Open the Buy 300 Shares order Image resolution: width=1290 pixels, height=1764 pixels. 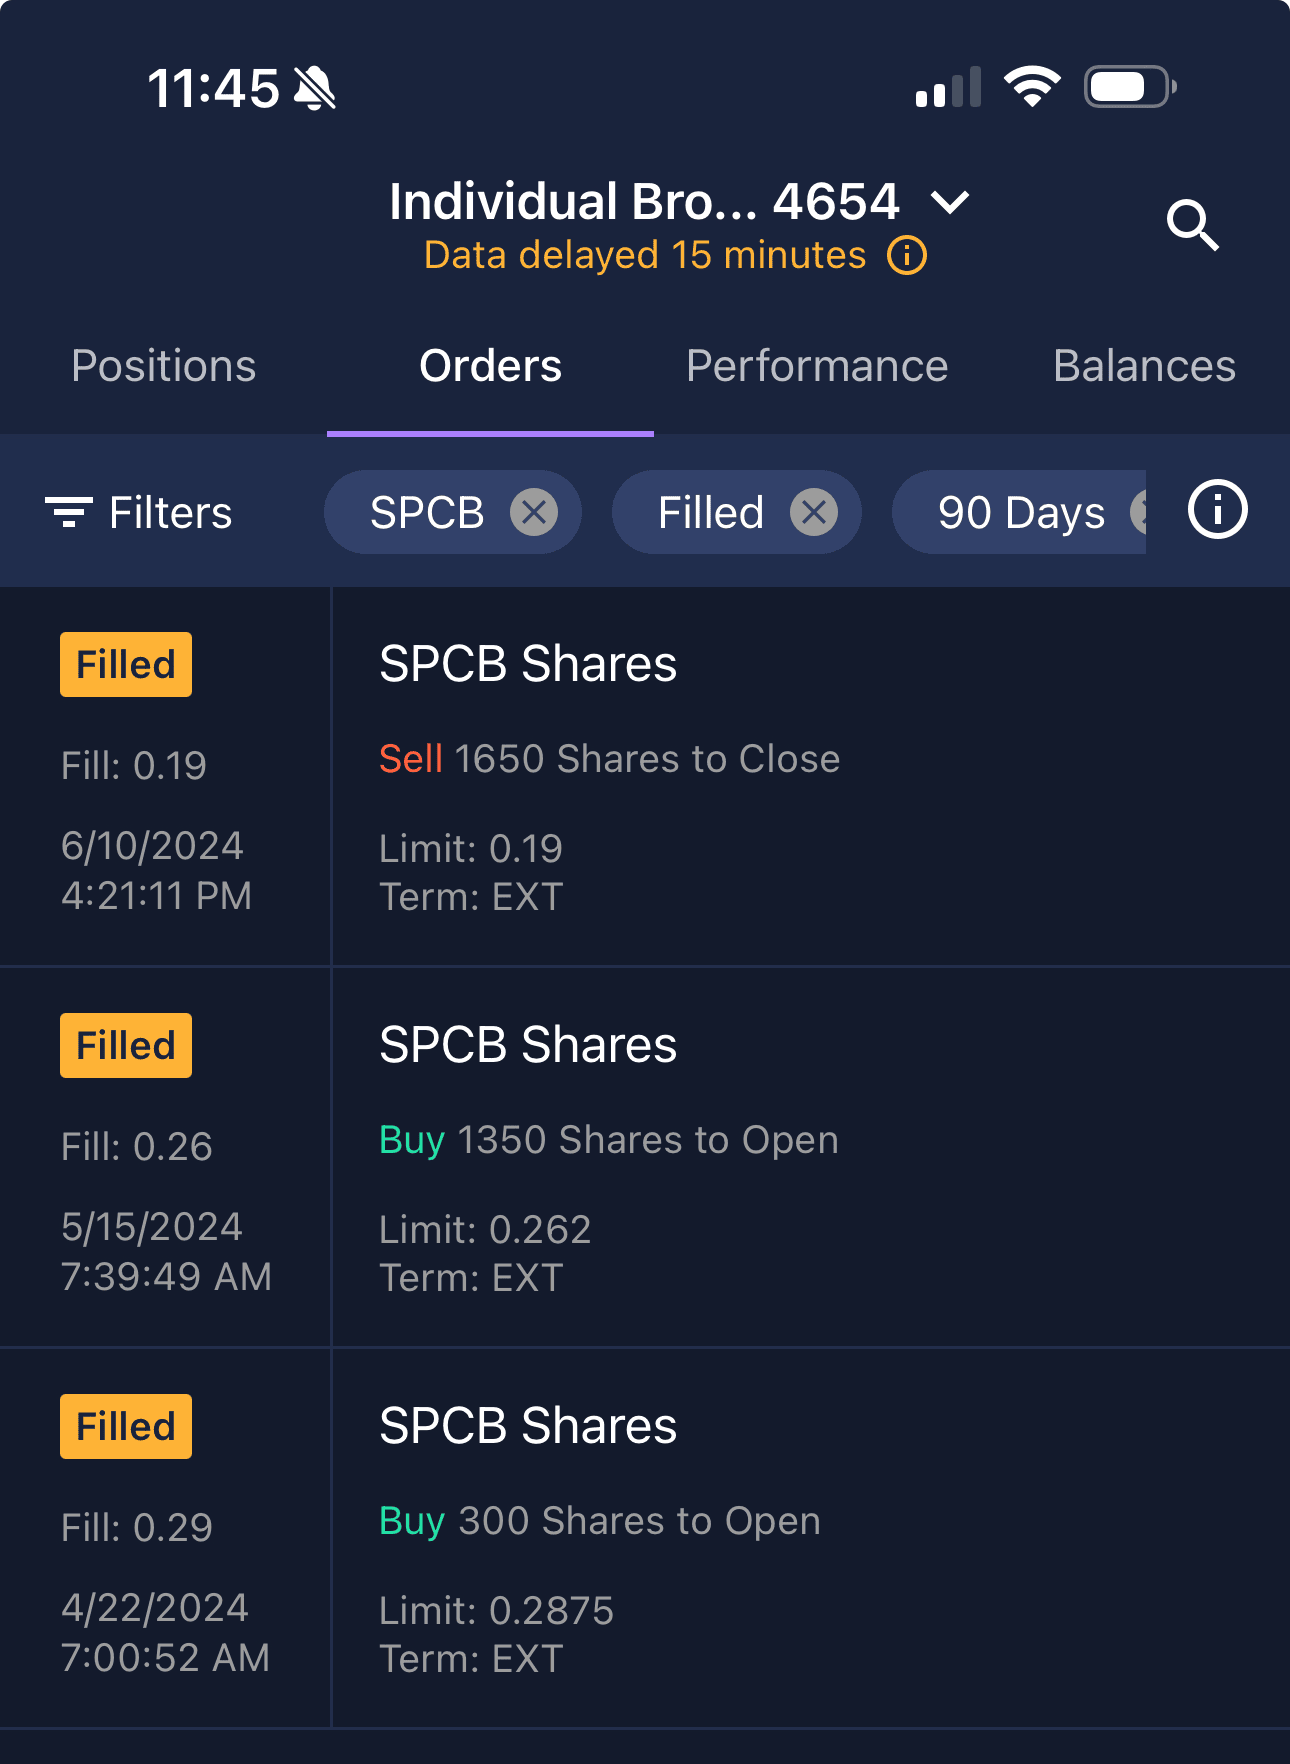point(599,1521)
